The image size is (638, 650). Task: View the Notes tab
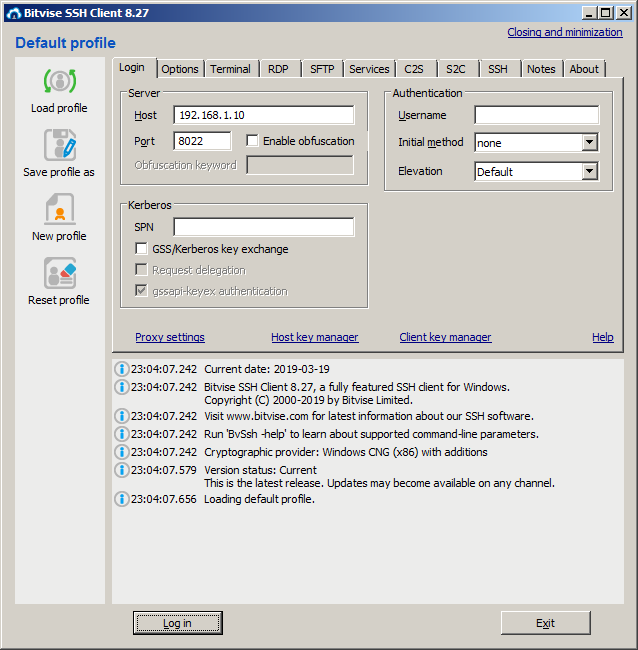point(541,69)
